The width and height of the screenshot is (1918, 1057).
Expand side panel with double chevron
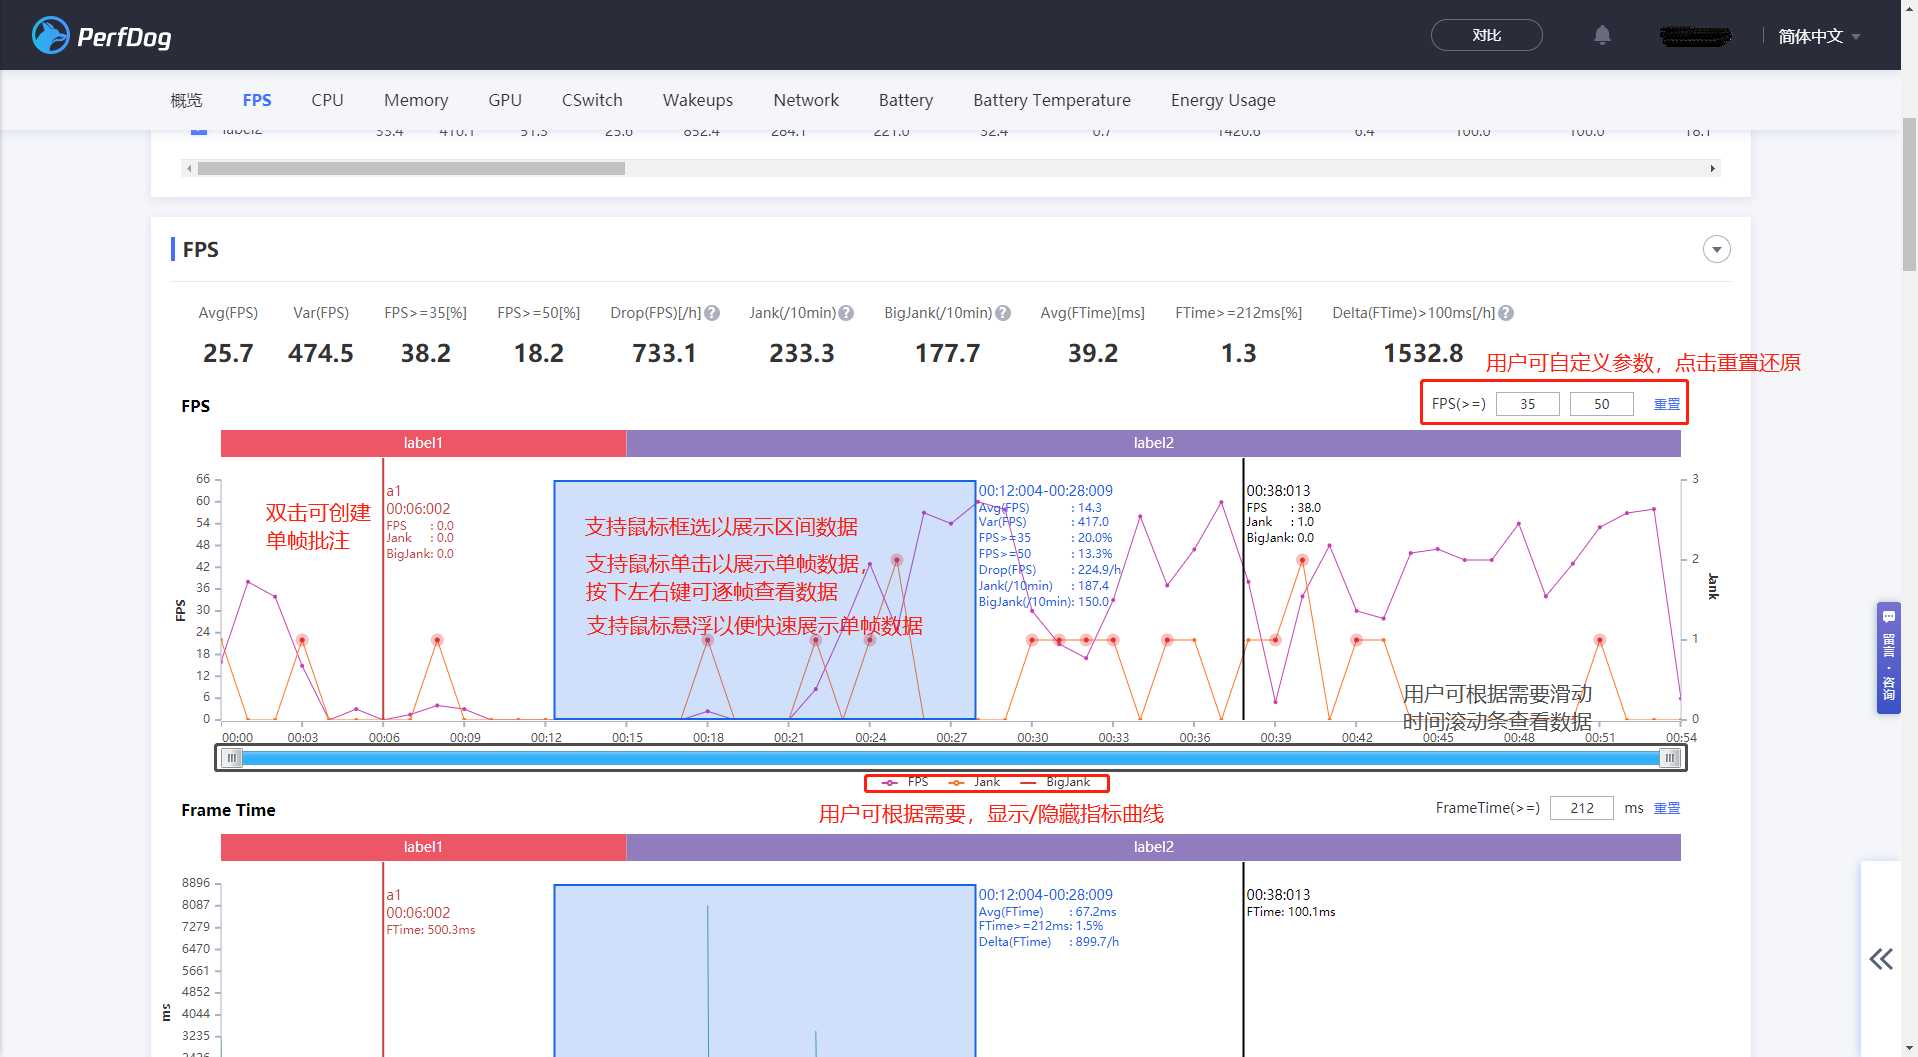pos(1881,959)
